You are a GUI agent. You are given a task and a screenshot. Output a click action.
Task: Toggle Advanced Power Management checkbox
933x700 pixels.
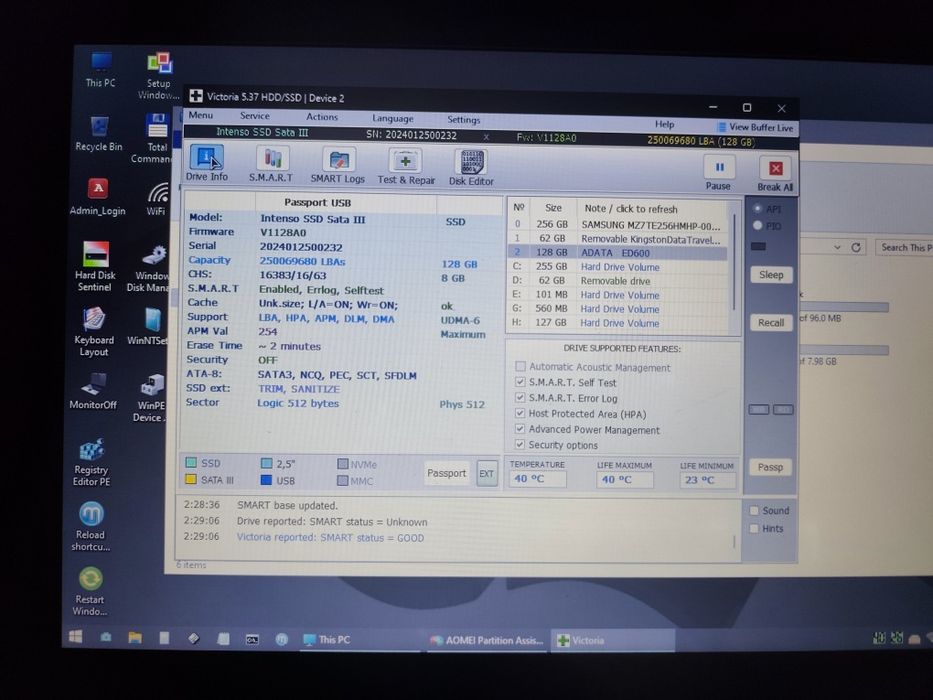(x=520, y=428)
